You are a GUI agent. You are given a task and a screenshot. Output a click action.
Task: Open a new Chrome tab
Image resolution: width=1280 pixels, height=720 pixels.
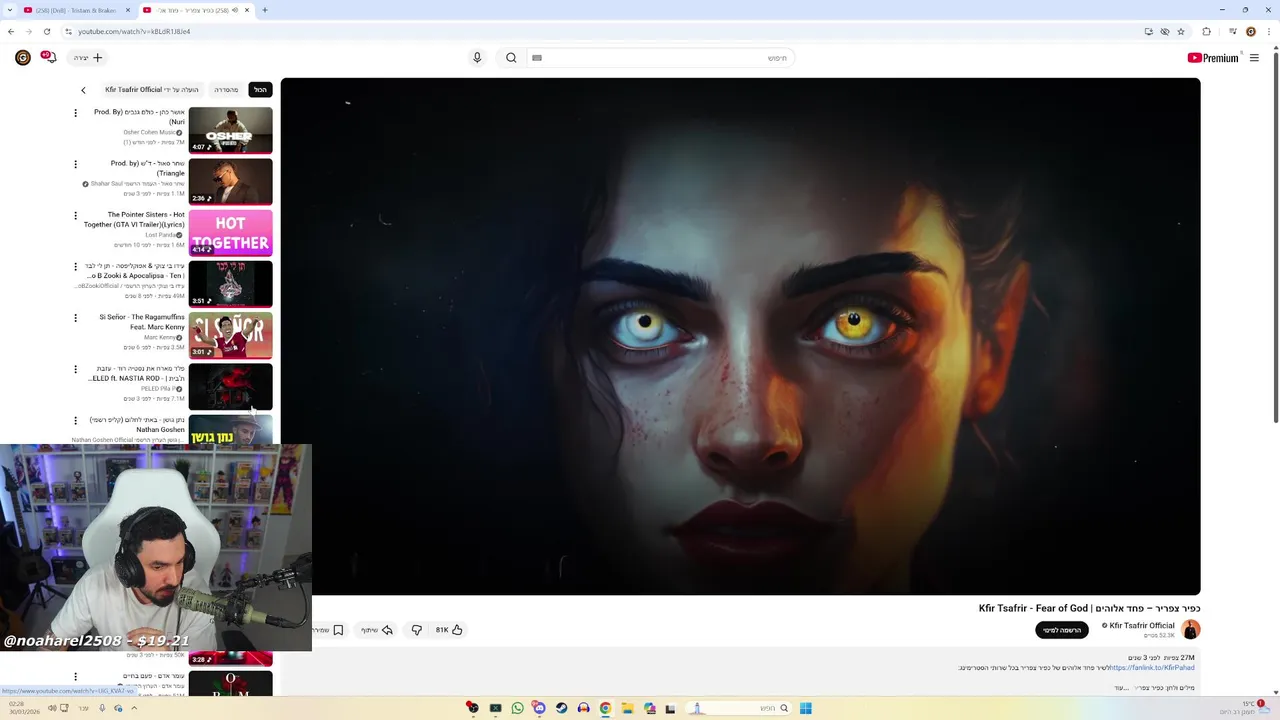tap(265, 10)
